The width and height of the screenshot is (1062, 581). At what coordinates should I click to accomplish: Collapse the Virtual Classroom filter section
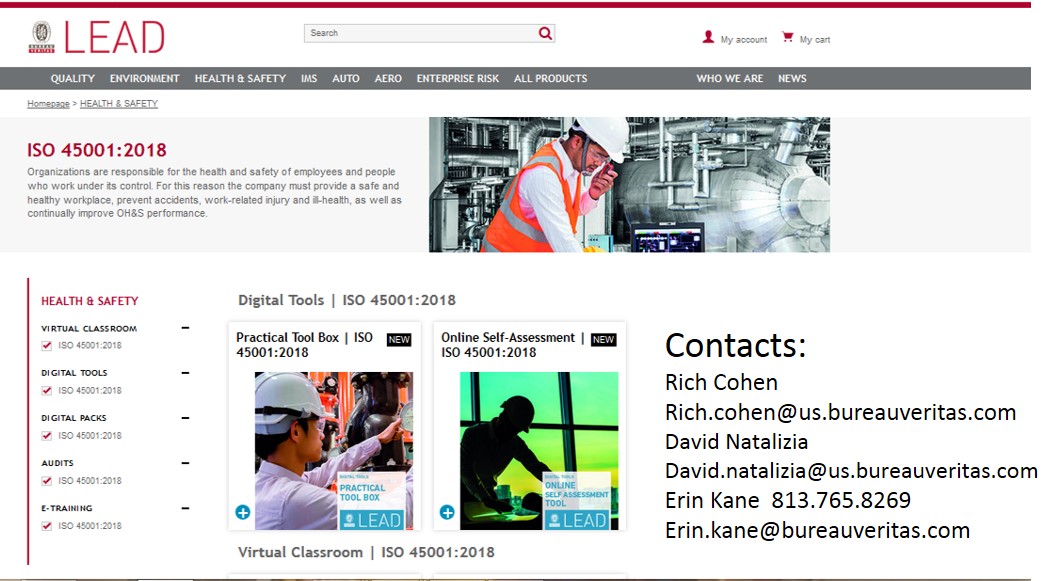[x=185, y=328]
